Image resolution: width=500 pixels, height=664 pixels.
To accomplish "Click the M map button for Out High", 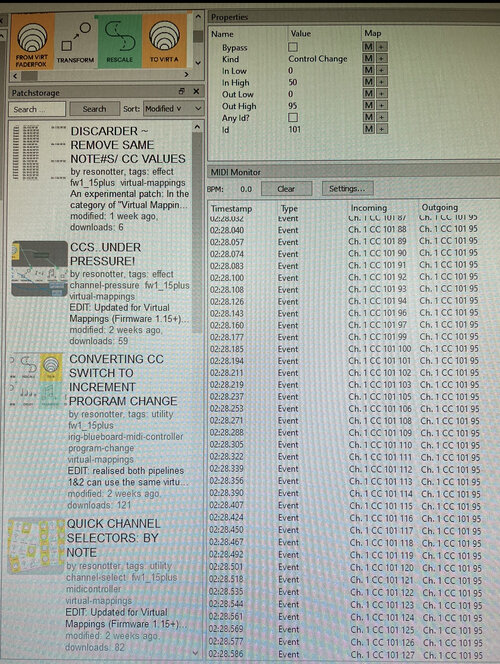I will pos(368,105).
